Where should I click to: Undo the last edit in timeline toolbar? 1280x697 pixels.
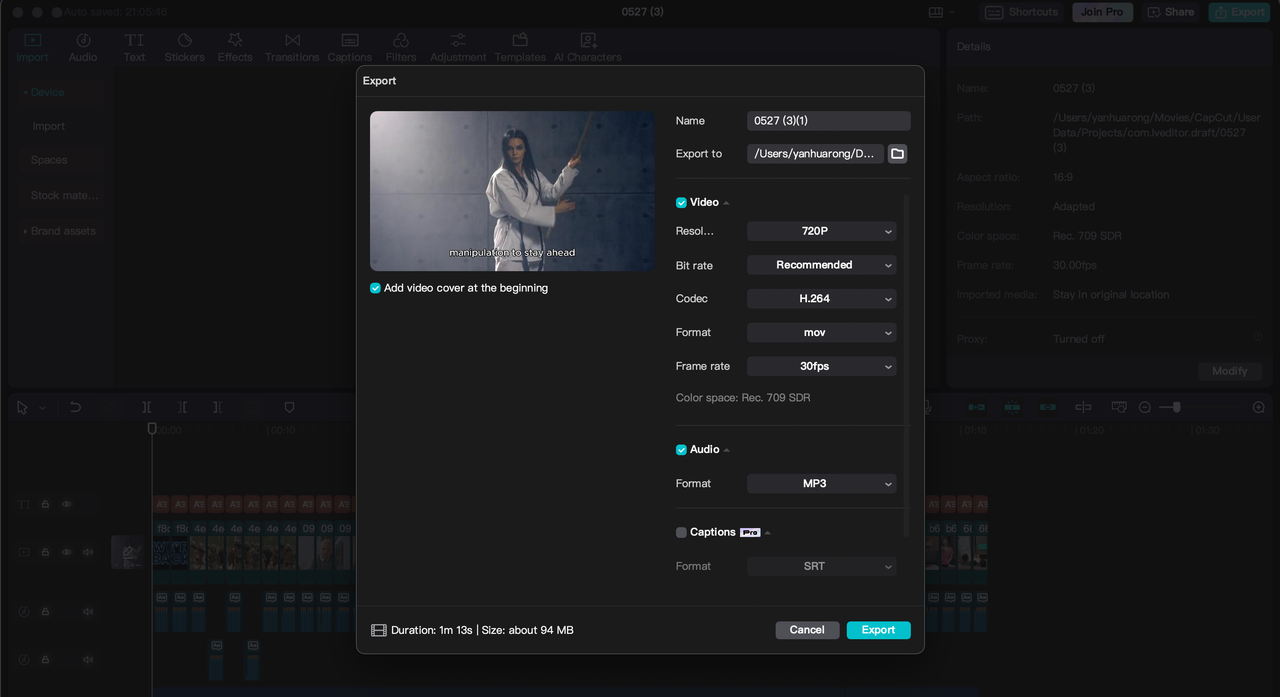tap(75, 408)
